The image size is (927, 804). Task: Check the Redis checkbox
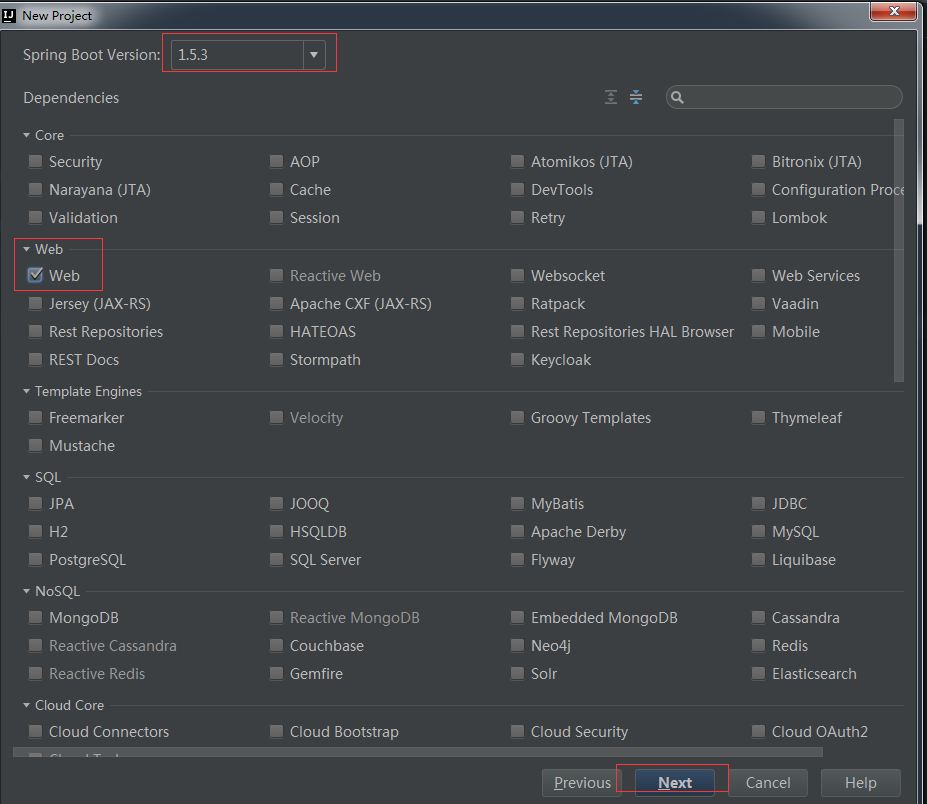[x=758, y=645]
